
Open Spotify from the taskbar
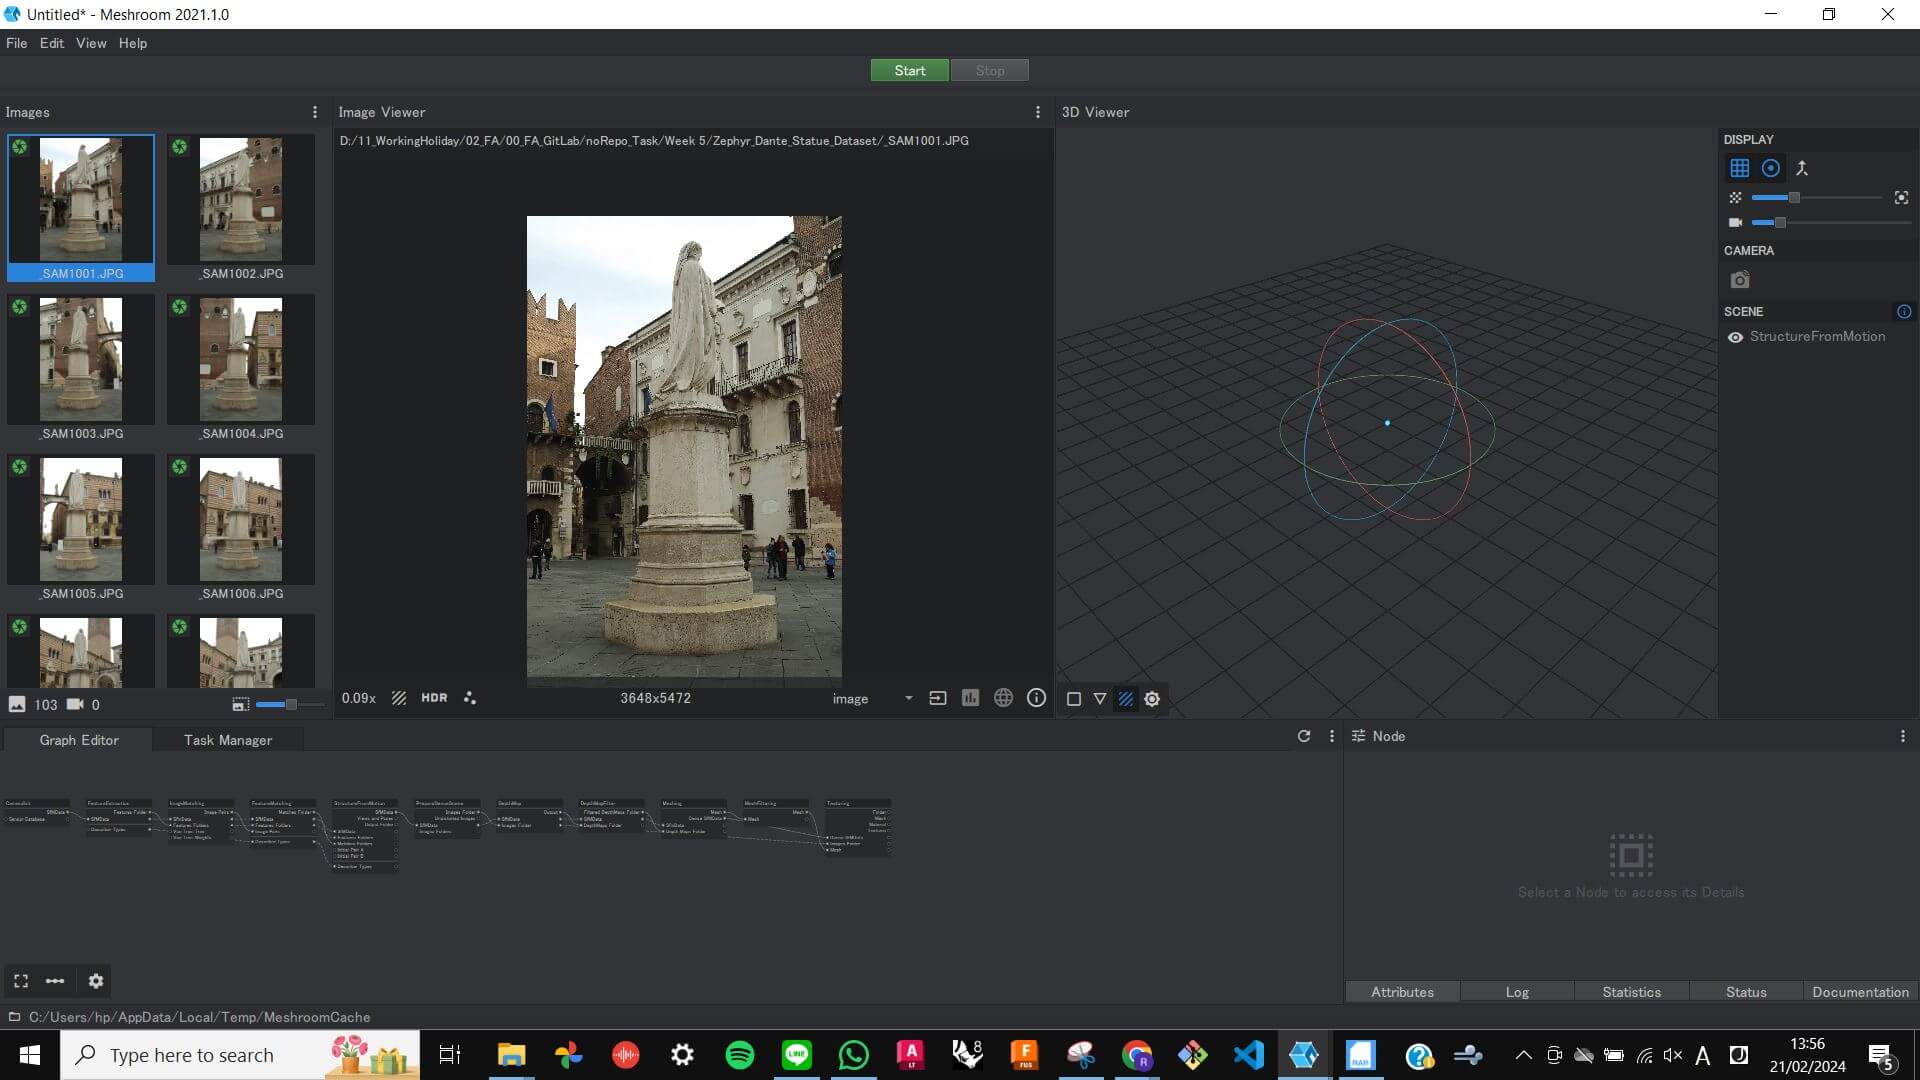[x=739, y=1055]
